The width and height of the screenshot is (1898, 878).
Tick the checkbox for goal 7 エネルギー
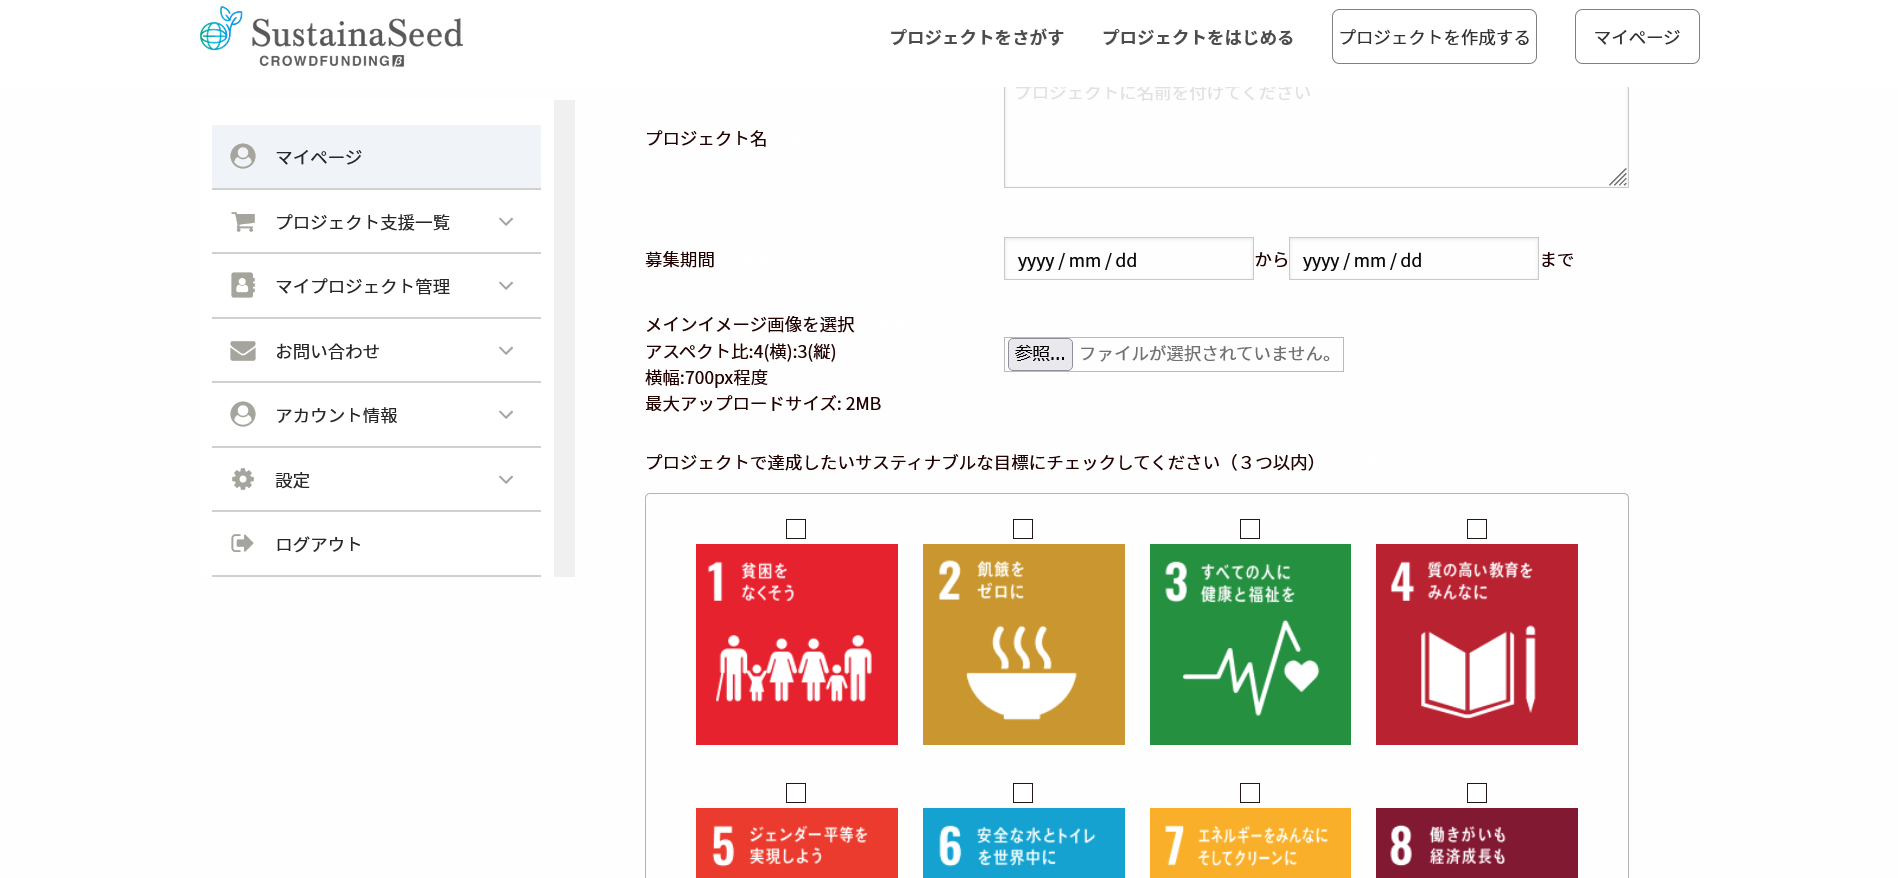(1250, 793)
